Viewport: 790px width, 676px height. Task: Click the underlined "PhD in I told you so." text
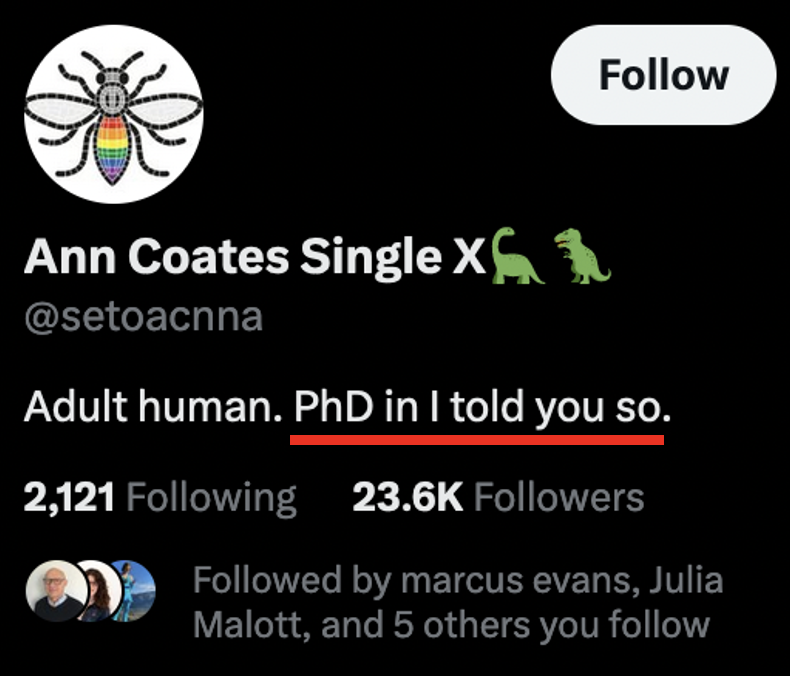point(479,407)
